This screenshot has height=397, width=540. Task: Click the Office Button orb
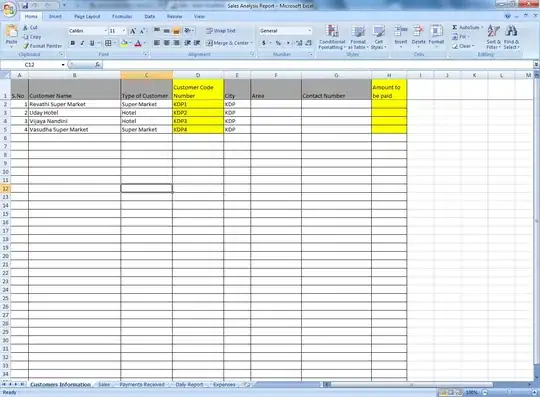point(10,9)
